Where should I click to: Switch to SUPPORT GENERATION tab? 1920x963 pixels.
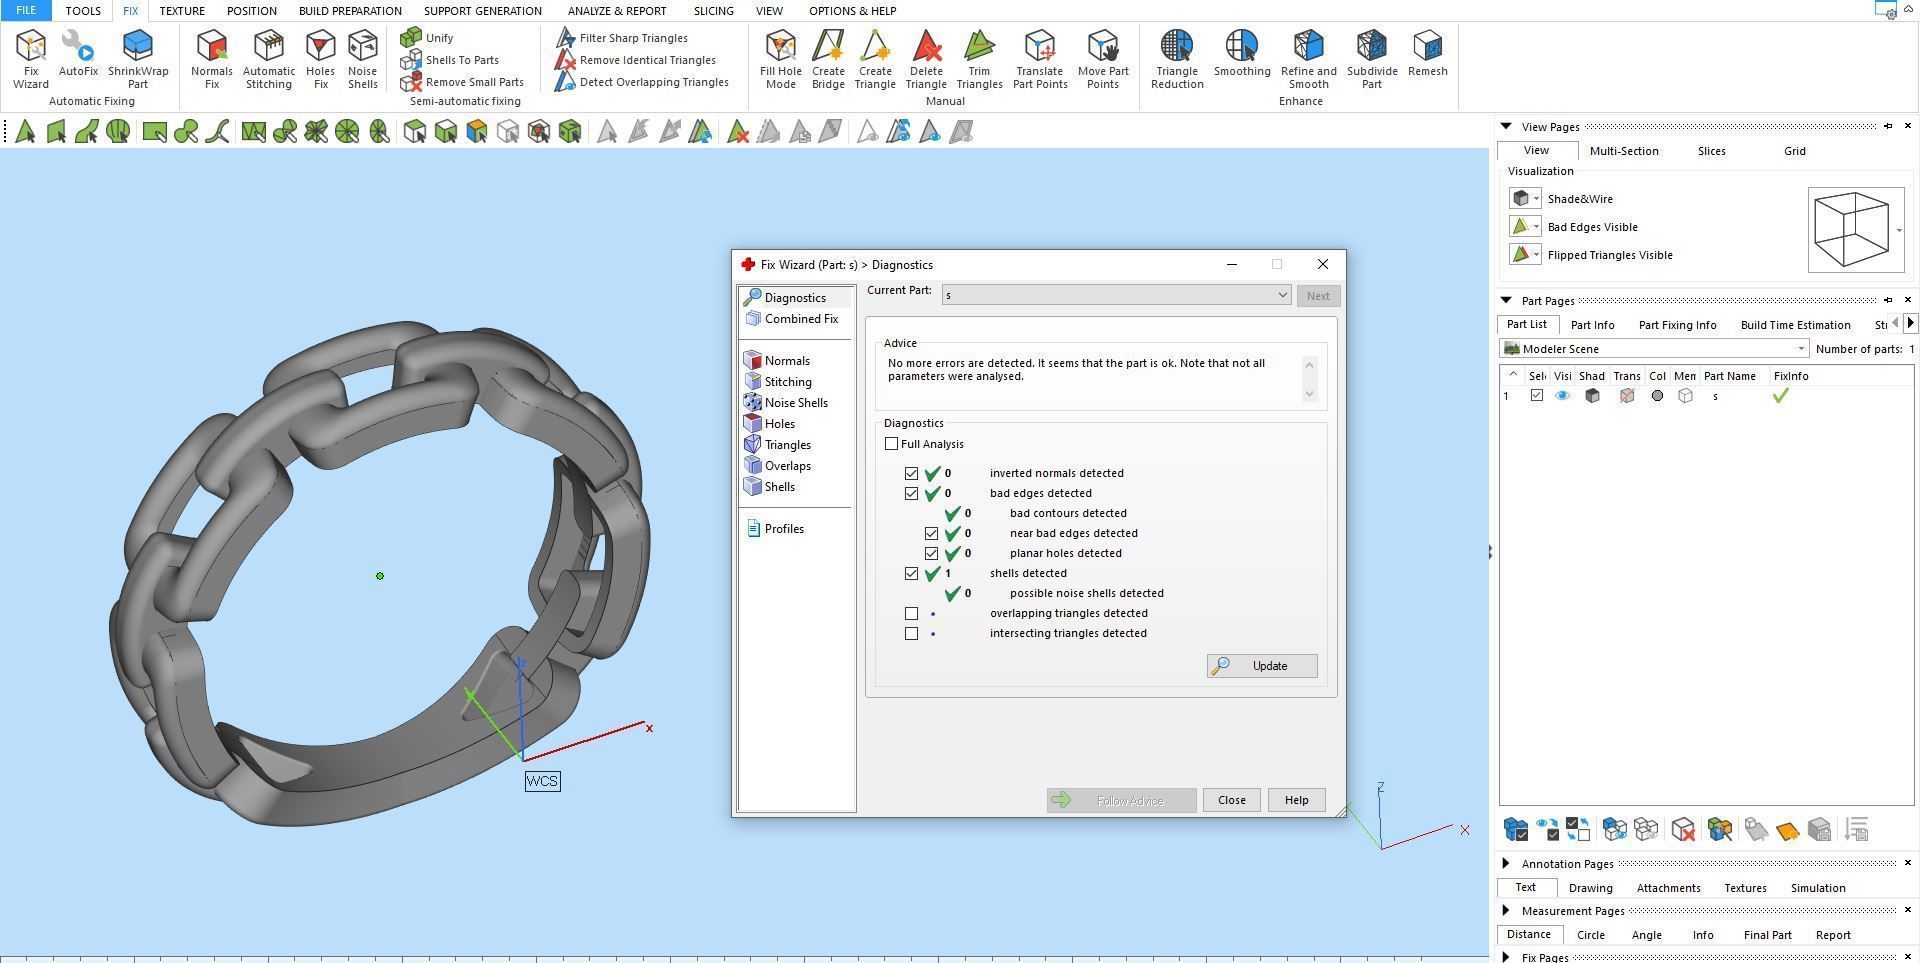(483, 11)
